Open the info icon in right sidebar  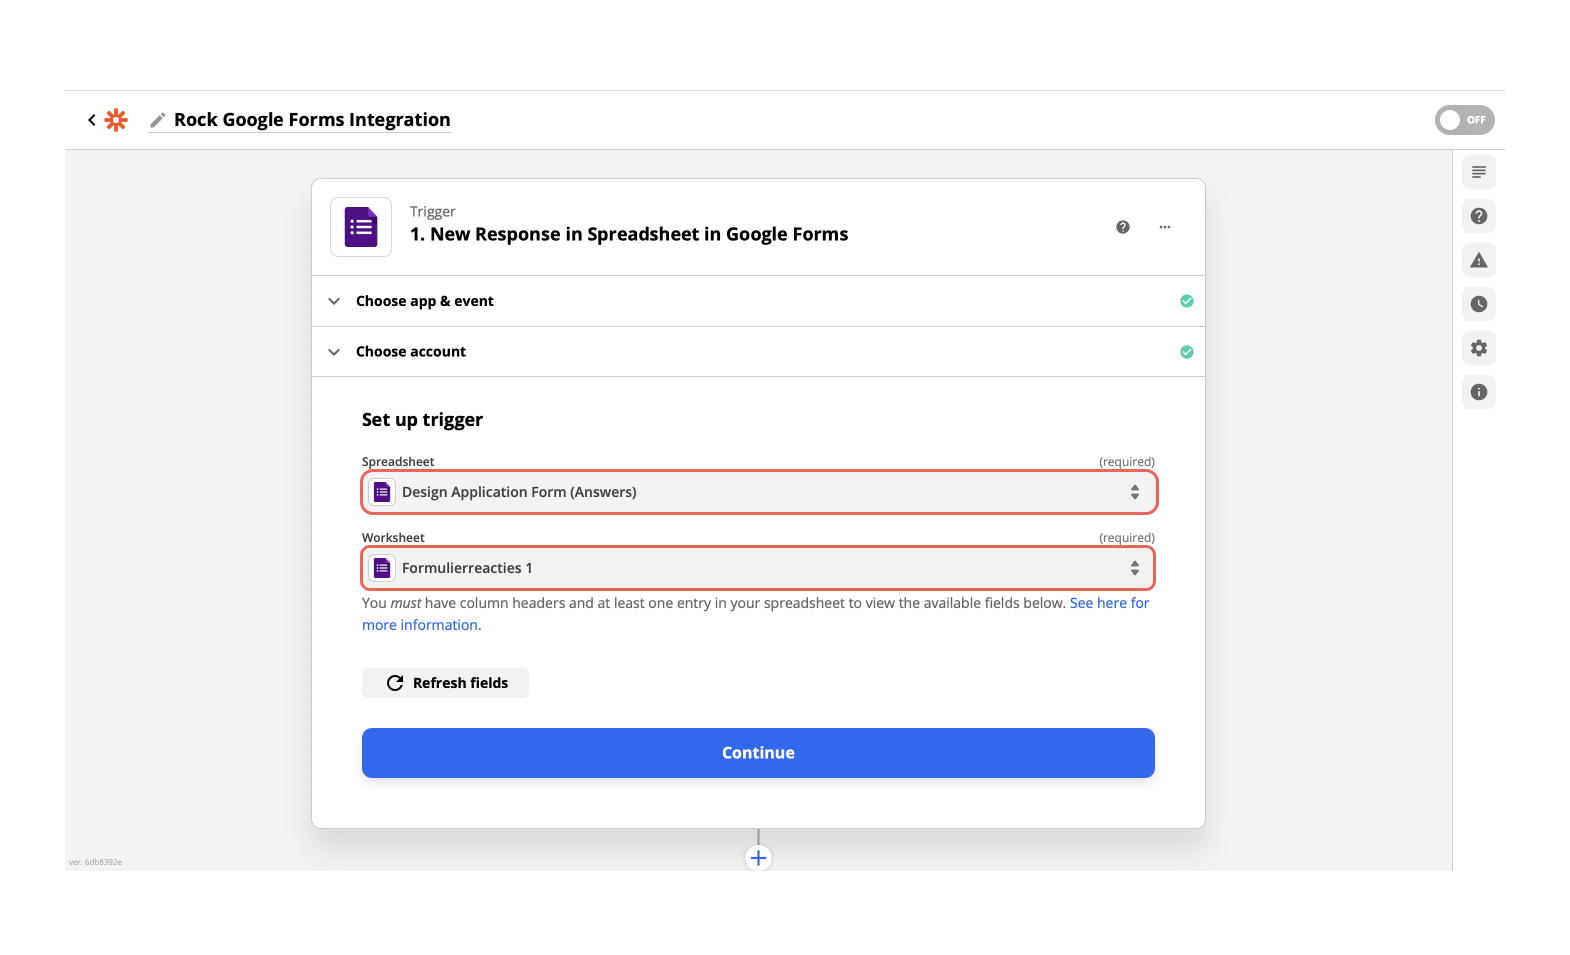(x=1479, y=392)
